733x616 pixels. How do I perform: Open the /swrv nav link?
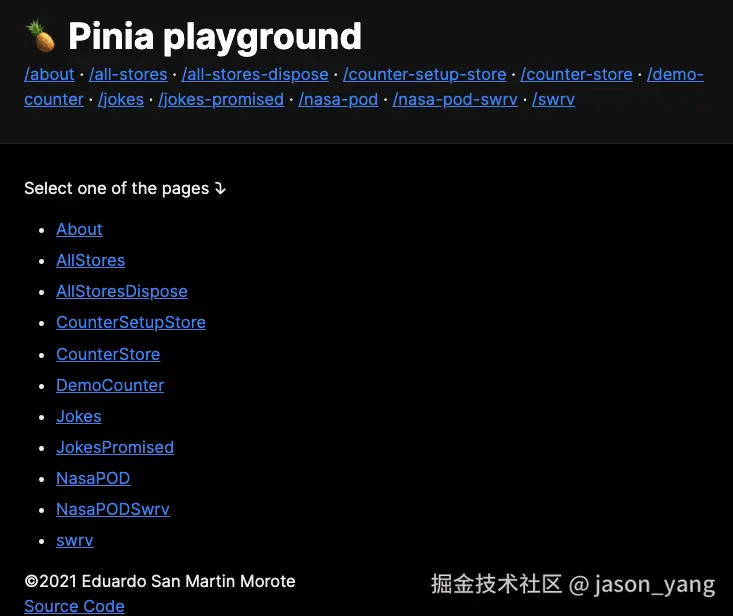pyautogui.click(x=553, y=99)
